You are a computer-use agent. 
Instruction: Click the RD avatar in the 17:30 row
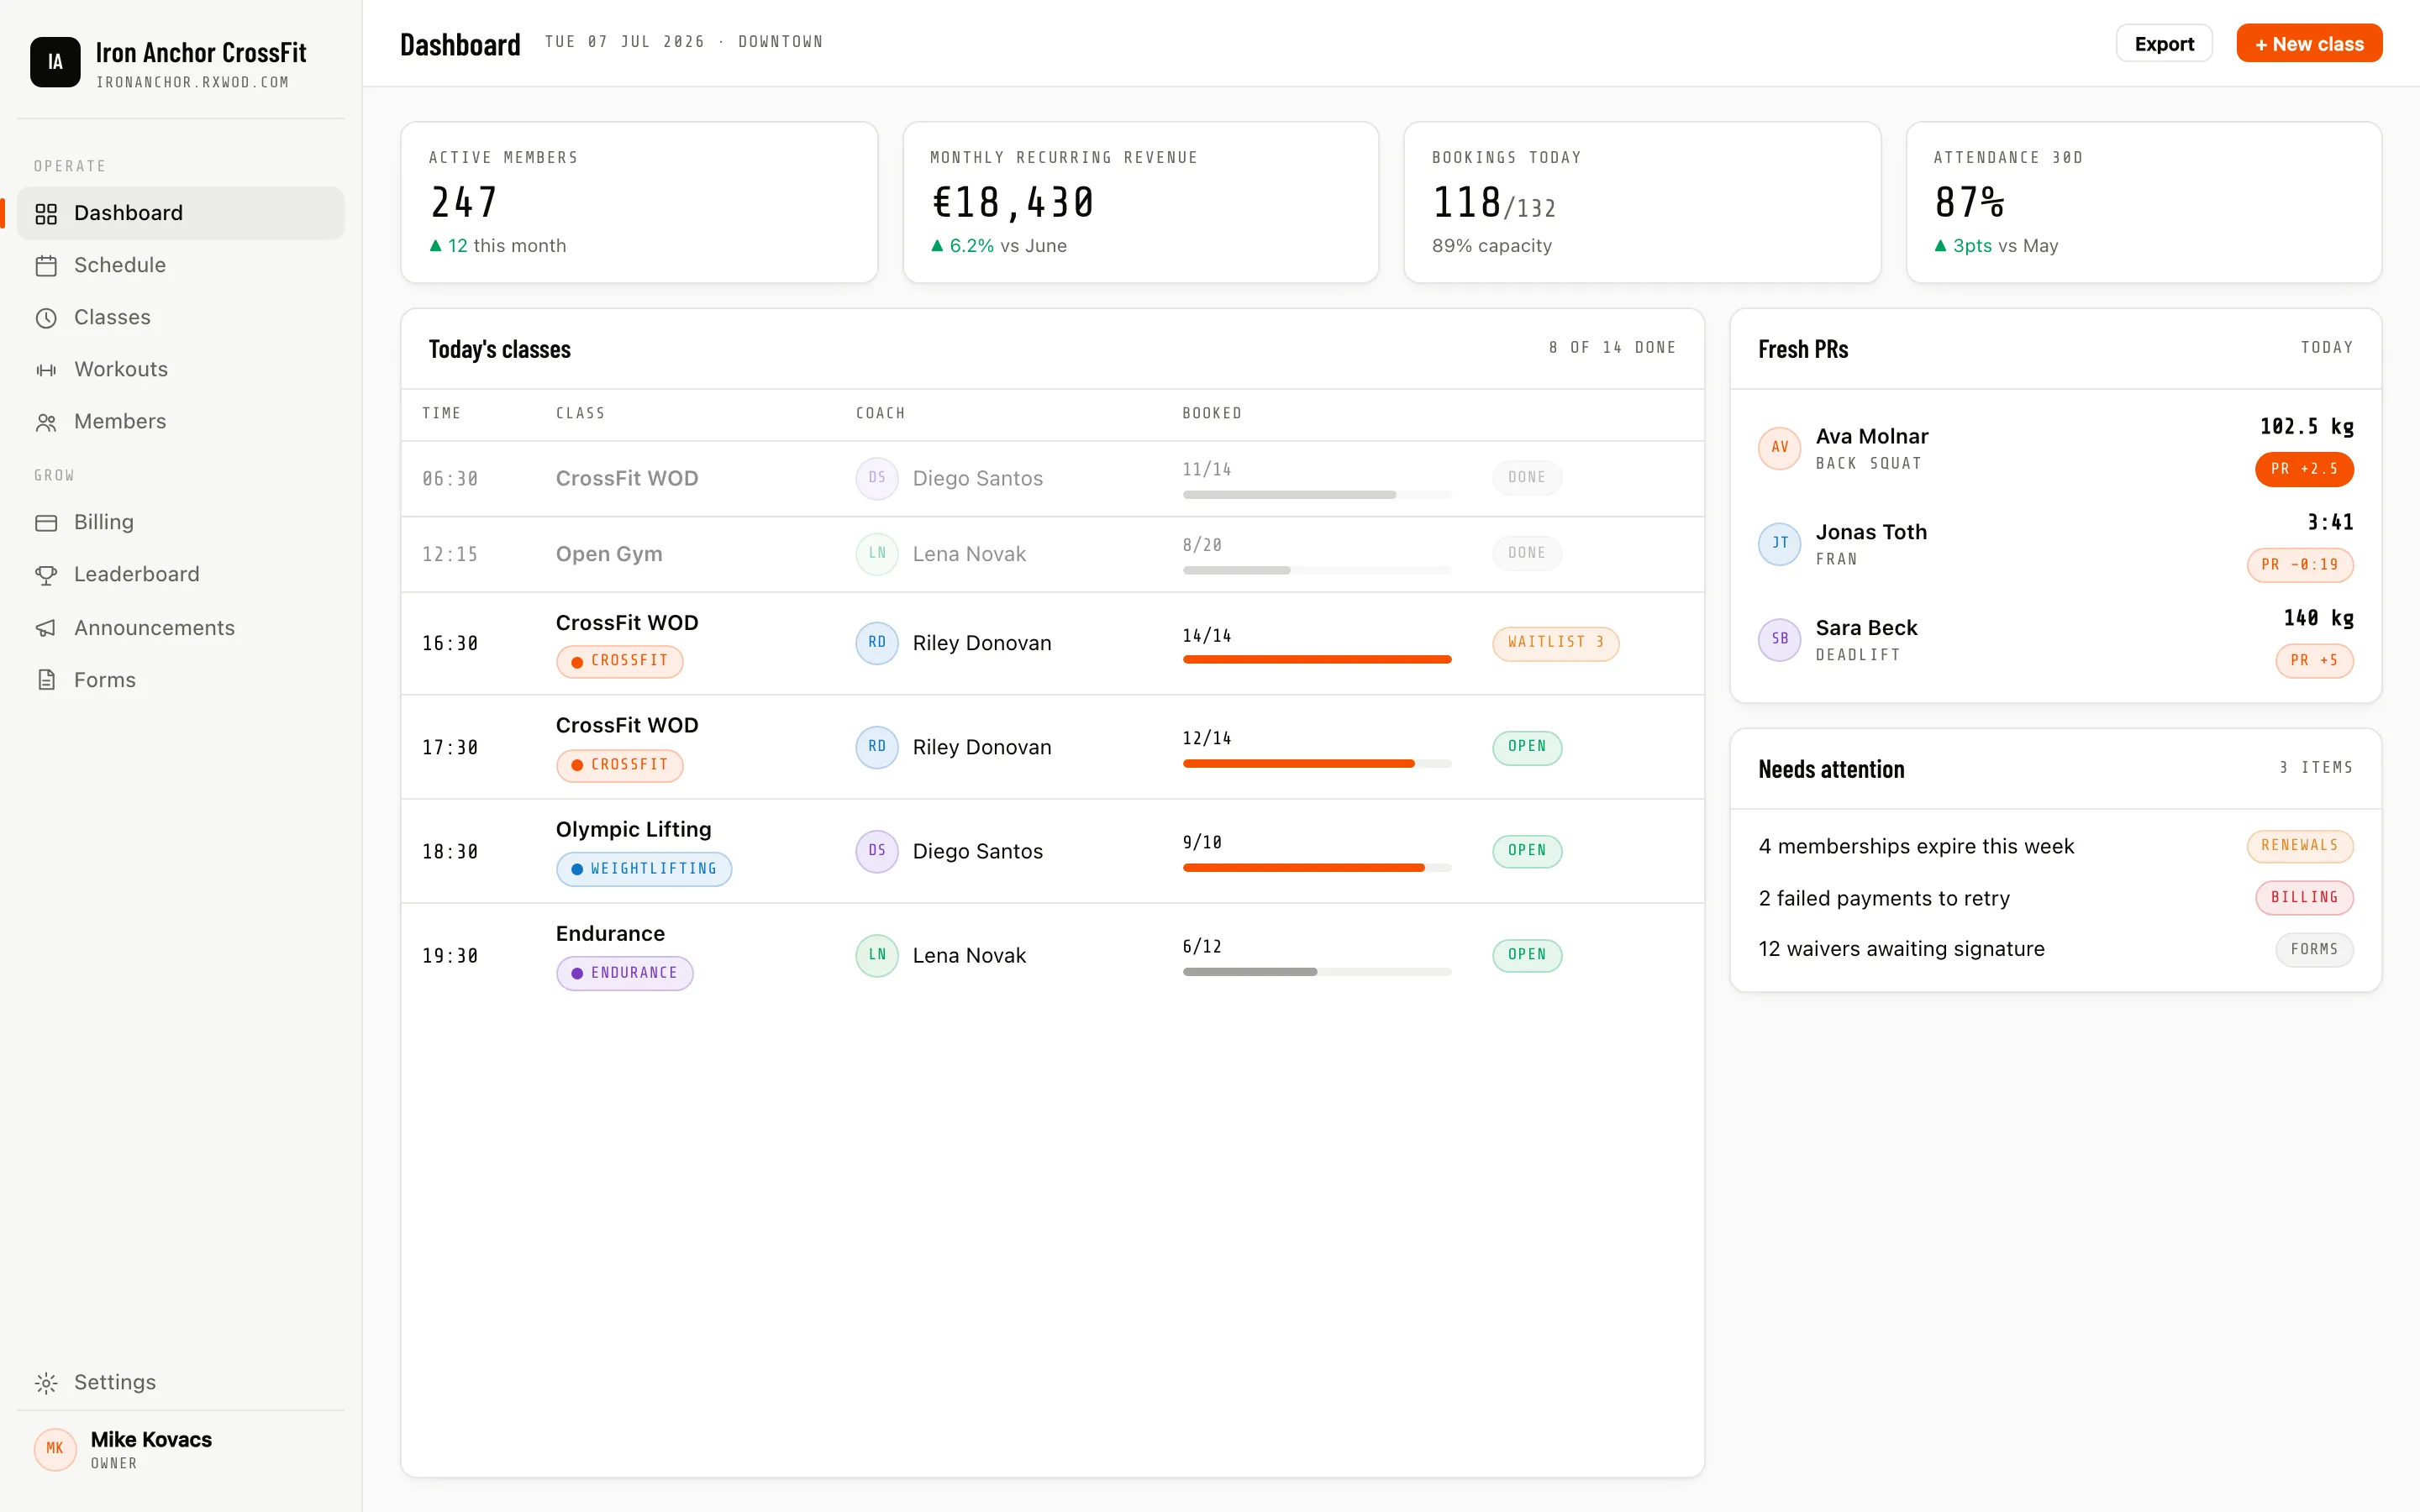point(876,746)
